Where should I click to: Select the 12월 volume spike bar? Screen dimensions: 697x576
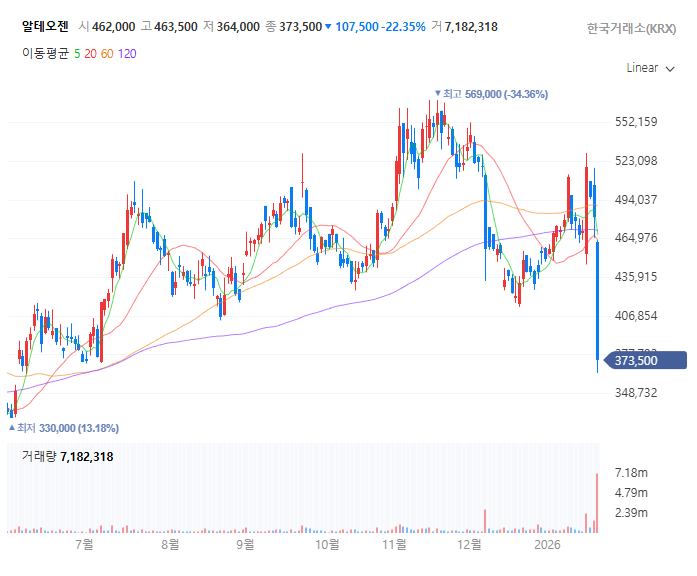485,521
